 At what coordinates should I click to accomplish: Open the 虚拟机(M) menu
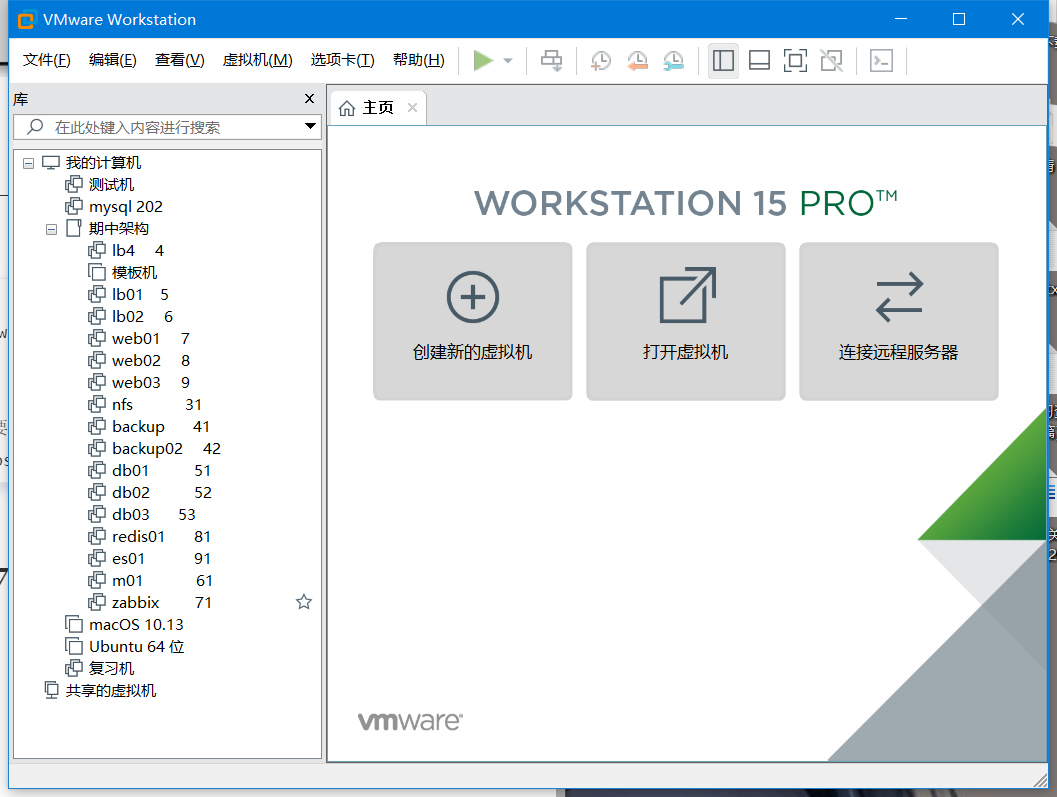pyautogui.click(x=258, y=60)
